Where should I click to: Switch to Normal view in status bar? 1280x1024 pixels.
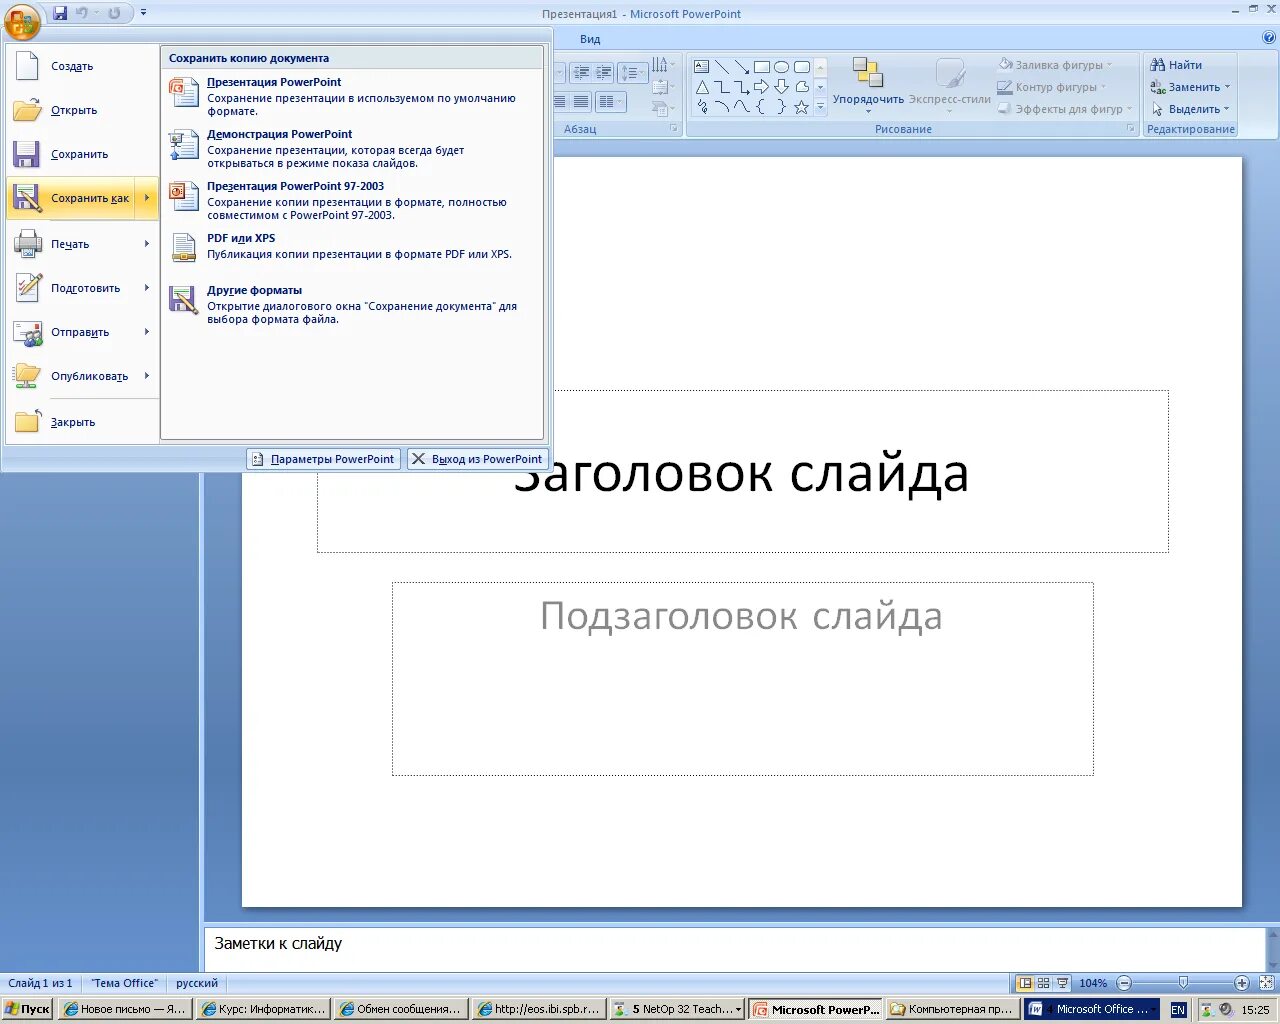tap(1024, 983)
